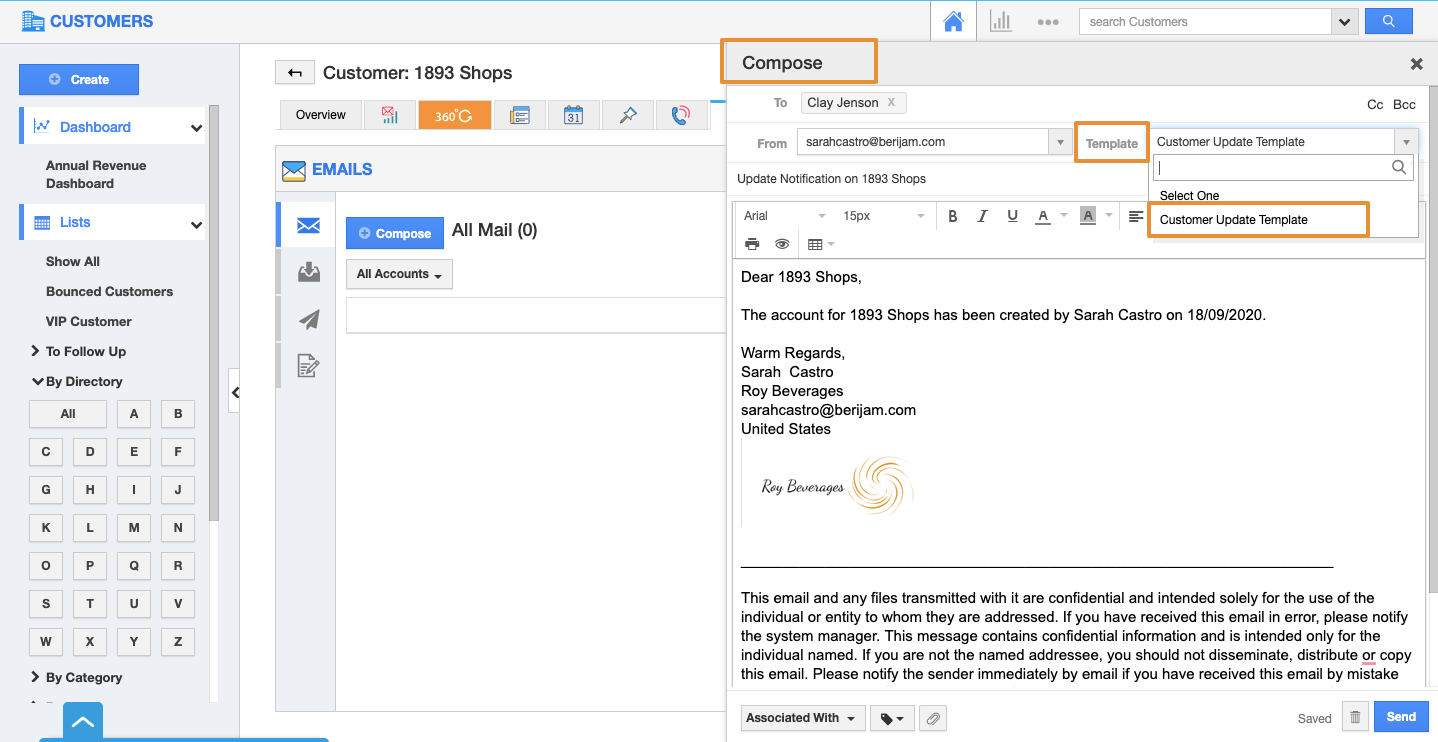Open the phone calls tab icon
The image size is (1438, 742).
tap(681, 115)
